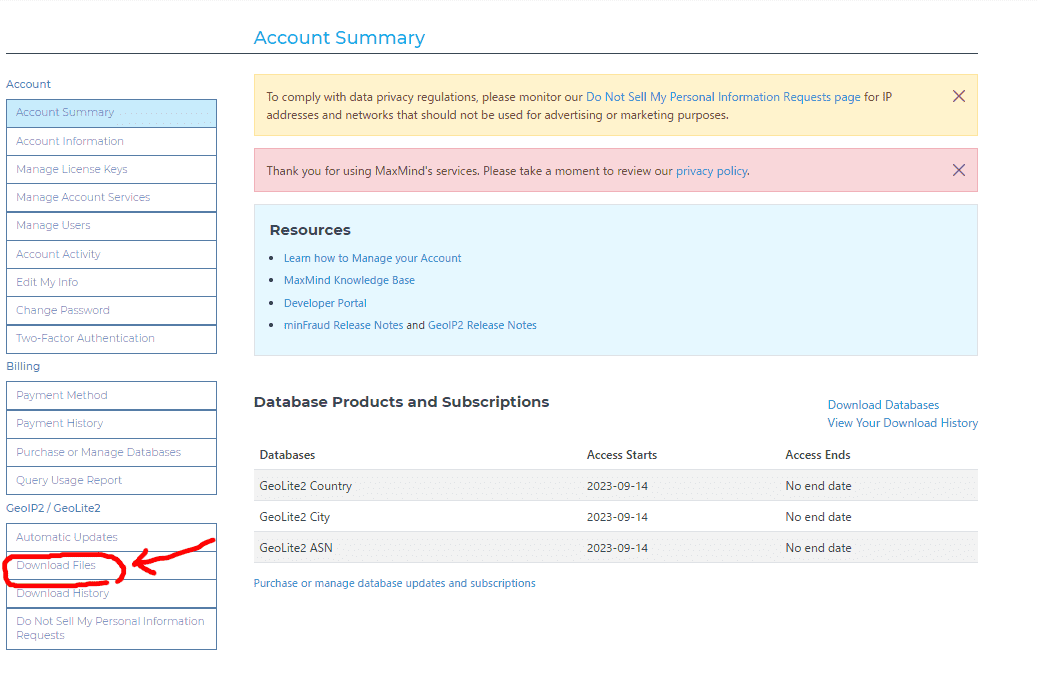View Account Activity
Viewport: 1037px width, 673px height.
click(x=111, y=255)
